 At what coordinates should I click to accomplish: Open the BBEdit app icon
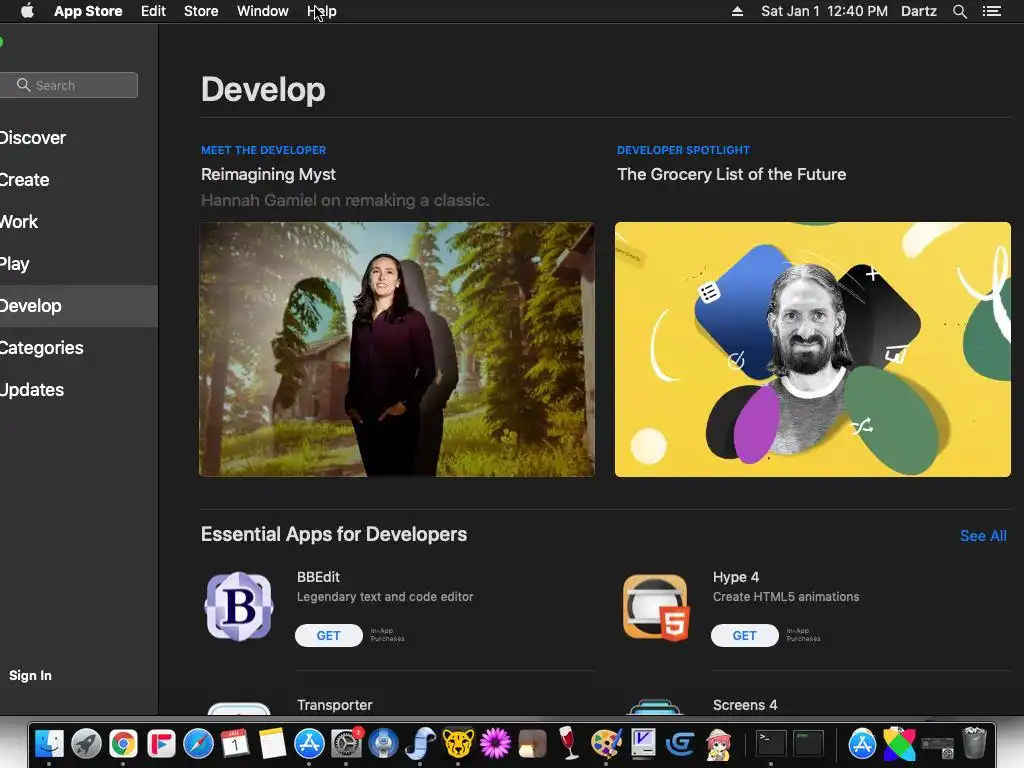point(238,607)
